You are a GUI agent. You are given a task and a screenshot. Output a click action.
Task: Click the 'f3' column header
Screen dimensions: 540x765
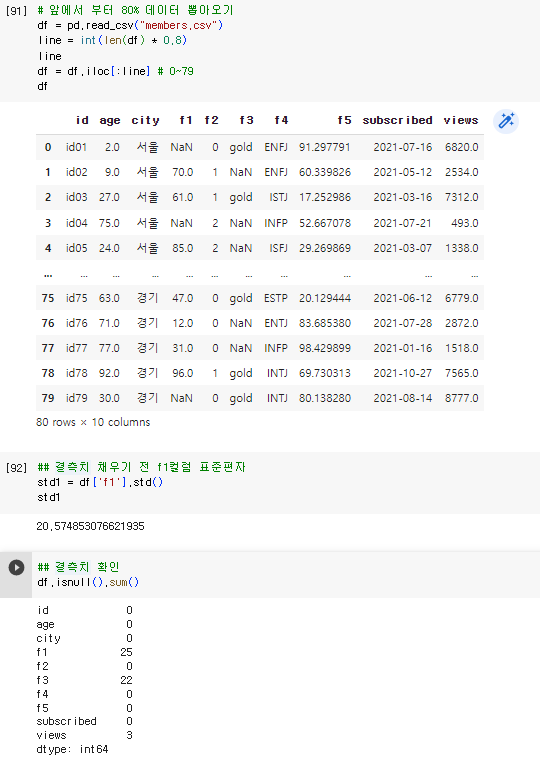click(x=246, y=120)
